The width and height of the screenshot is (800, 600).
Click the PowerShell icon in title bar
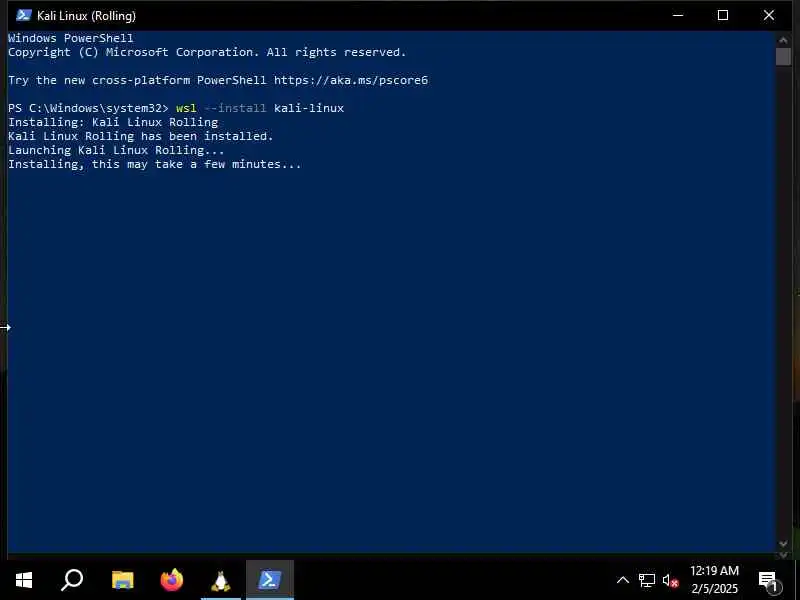tap(23, 15)
